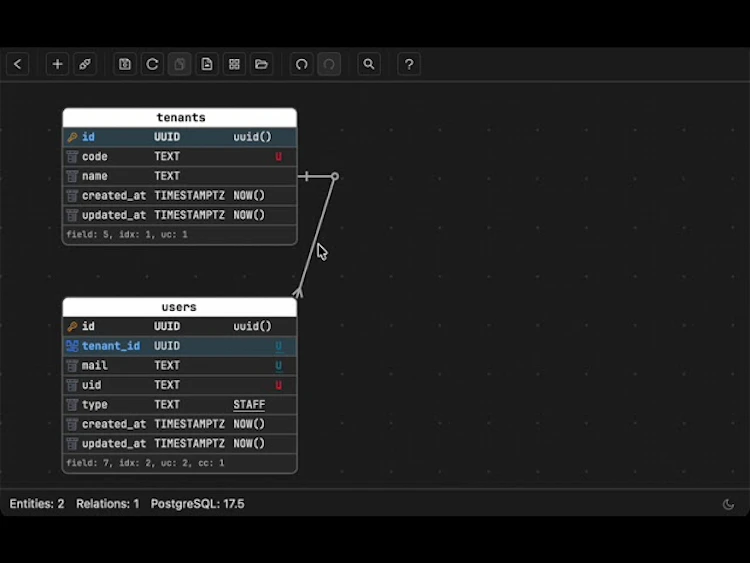The width and height of the screenshot is (750, 563).
Task: Save the diagram with the save icon
Action: click(x=125, y=64)
